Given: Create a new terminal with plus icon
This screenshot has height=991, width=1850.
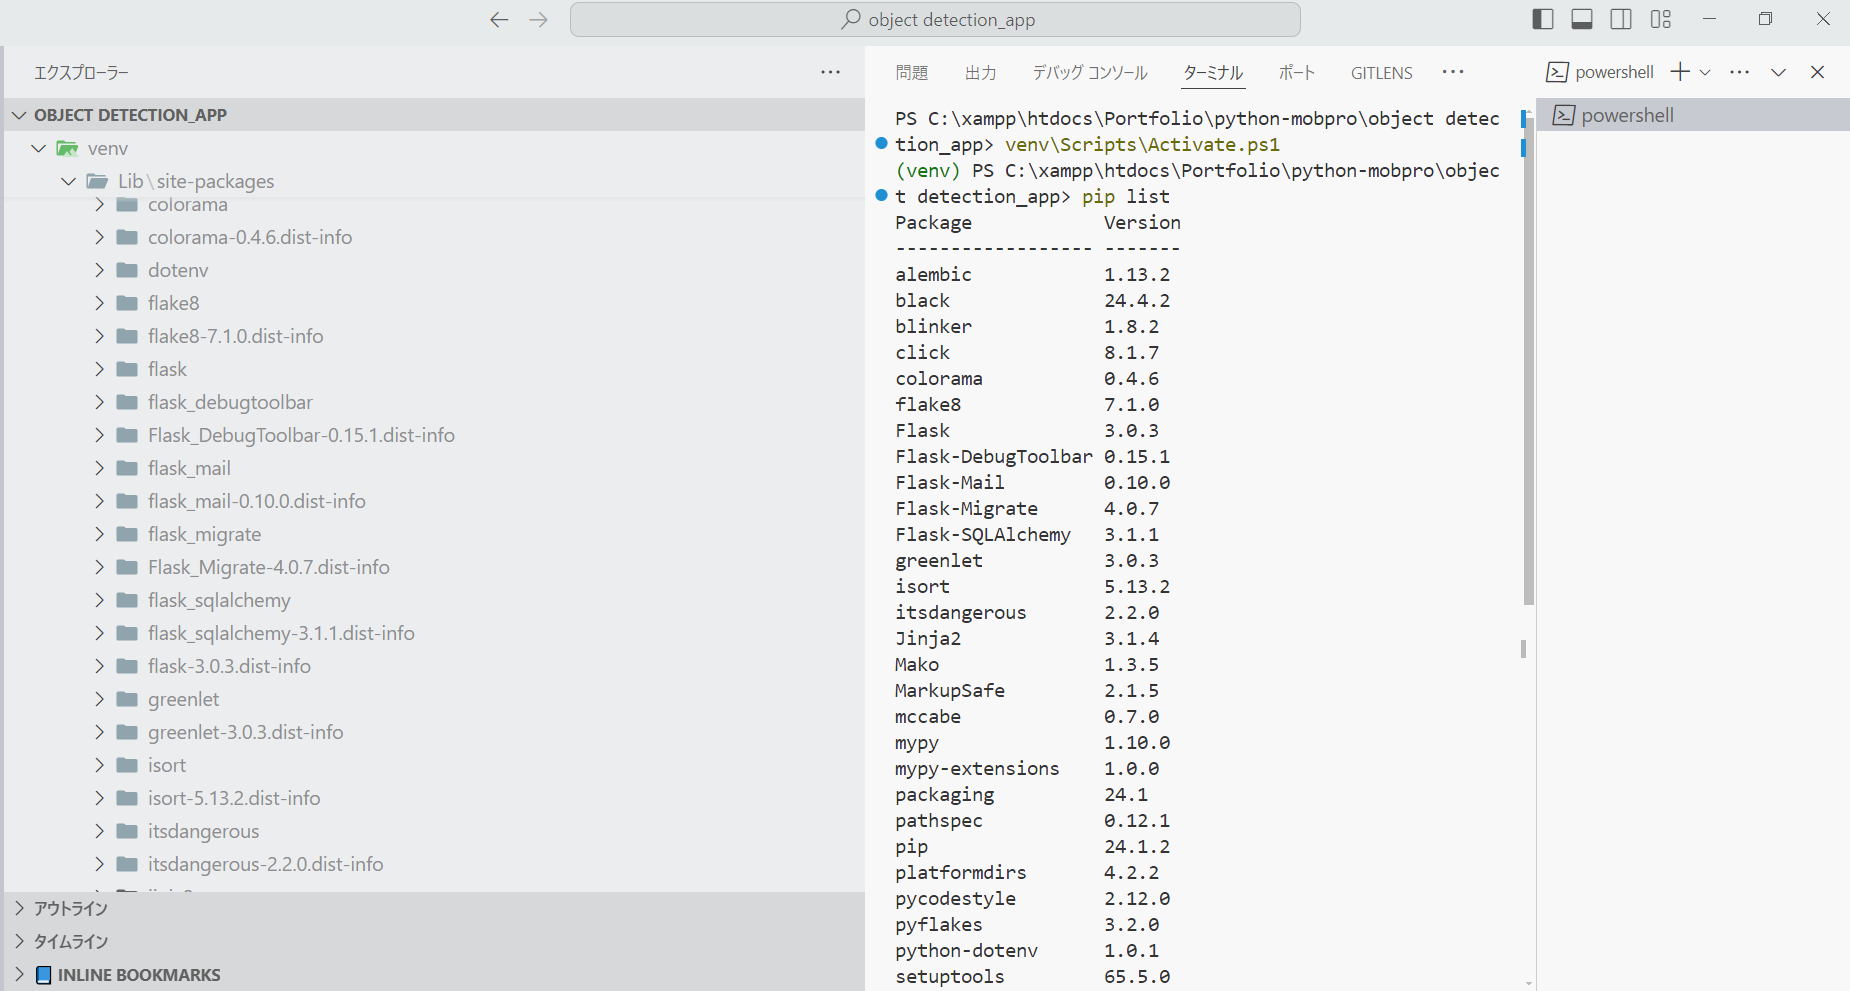Looking at the screenshot, I should click(1680, 72).
